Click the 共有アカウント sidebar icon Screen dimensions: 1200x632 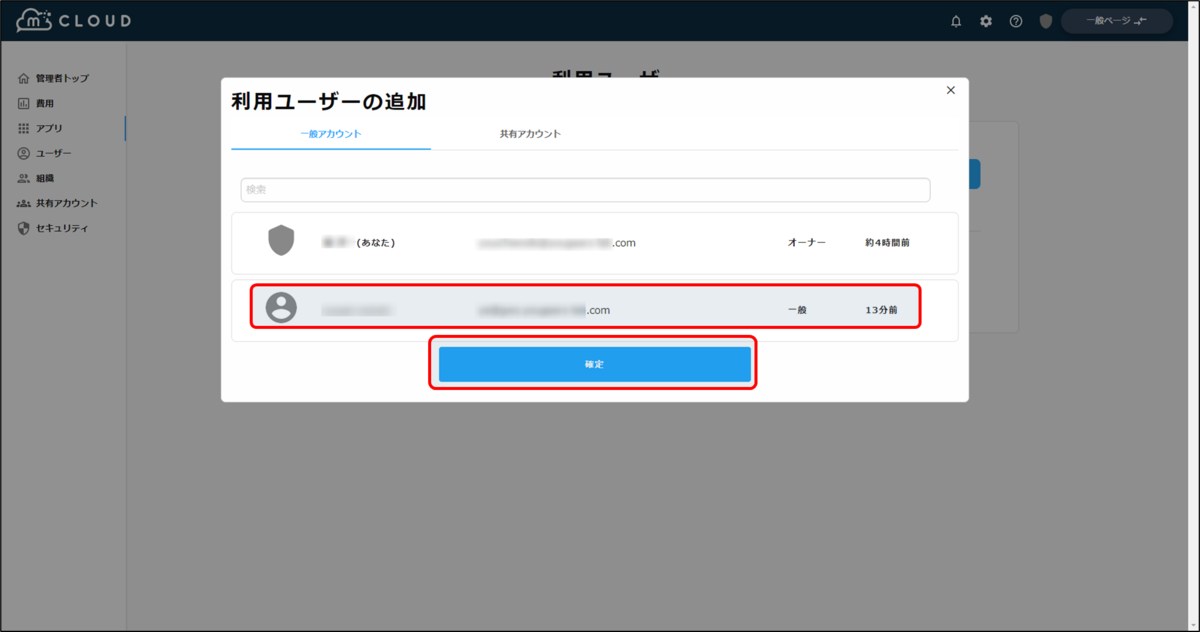(22, 202)
